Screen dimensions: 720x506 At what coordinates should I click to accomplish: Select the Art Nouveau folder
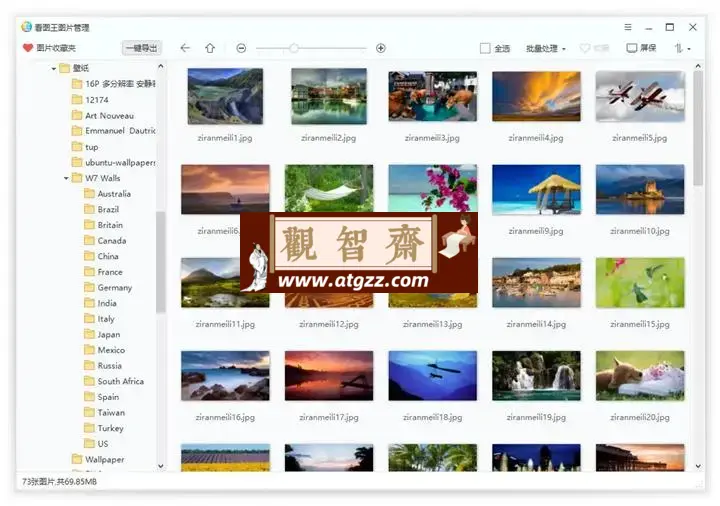(x=103, y=116)
